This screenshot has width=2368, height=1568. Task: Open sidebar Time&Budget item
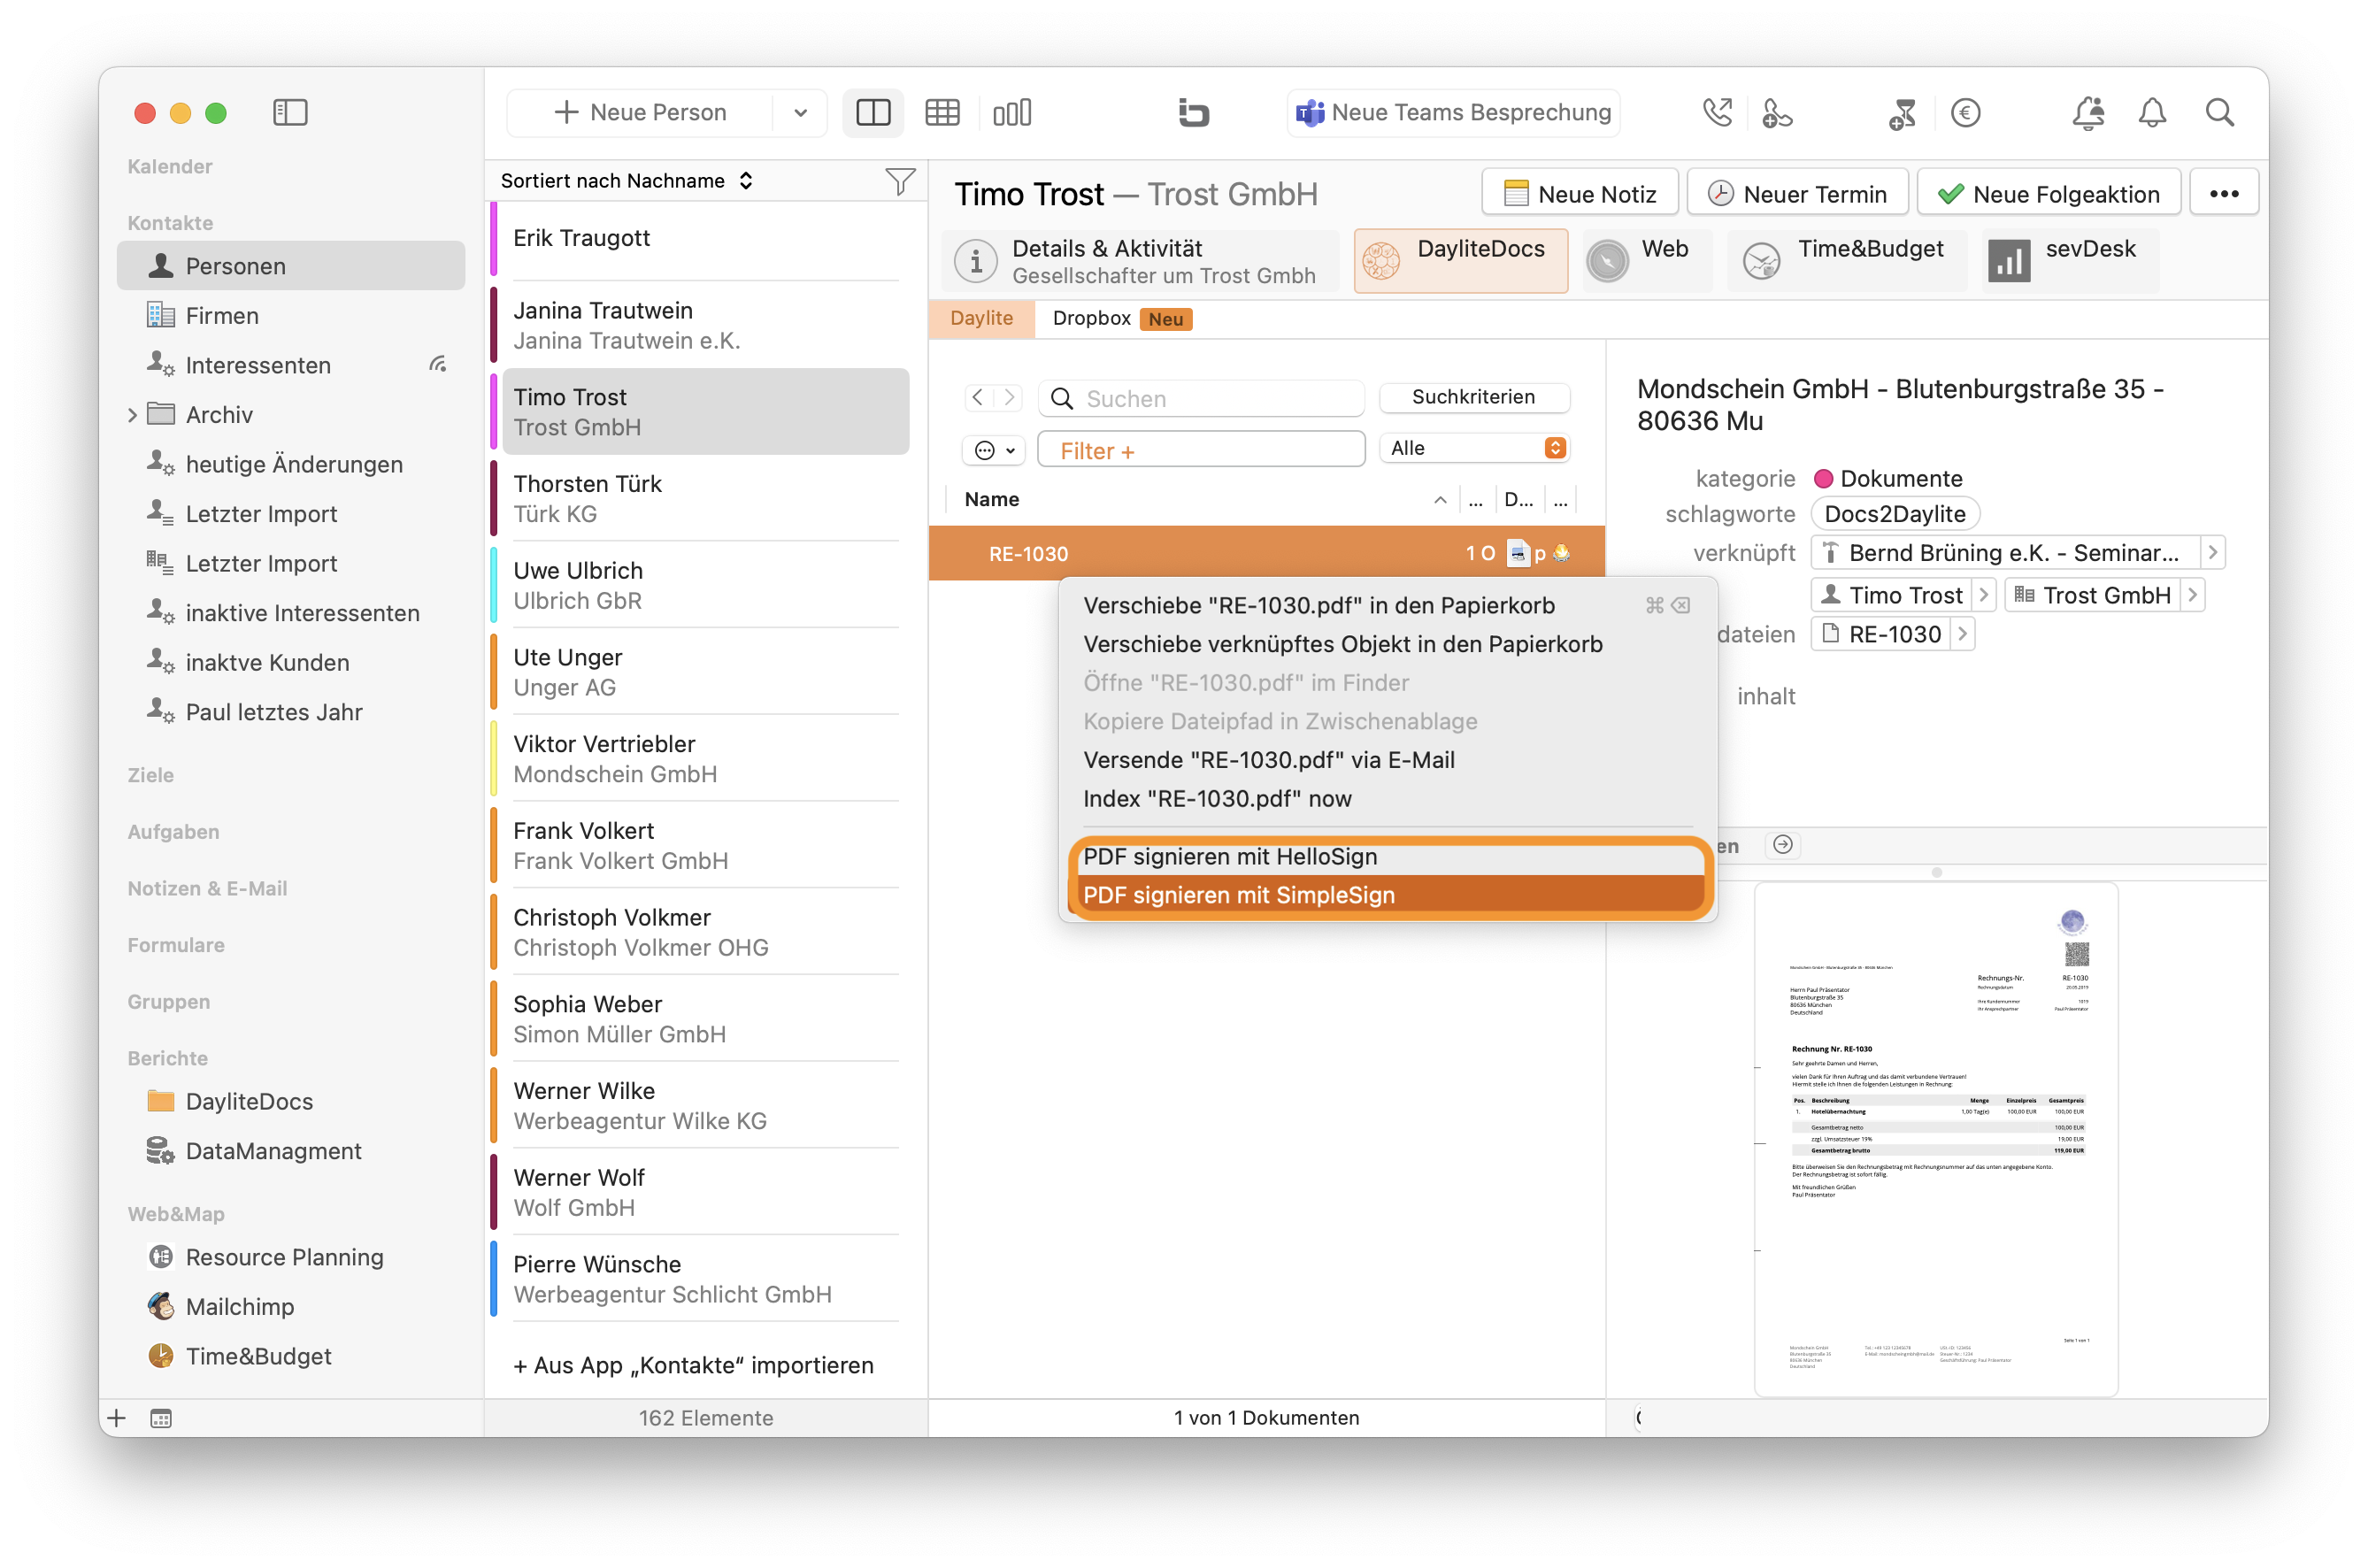[x=291, y=1356]
